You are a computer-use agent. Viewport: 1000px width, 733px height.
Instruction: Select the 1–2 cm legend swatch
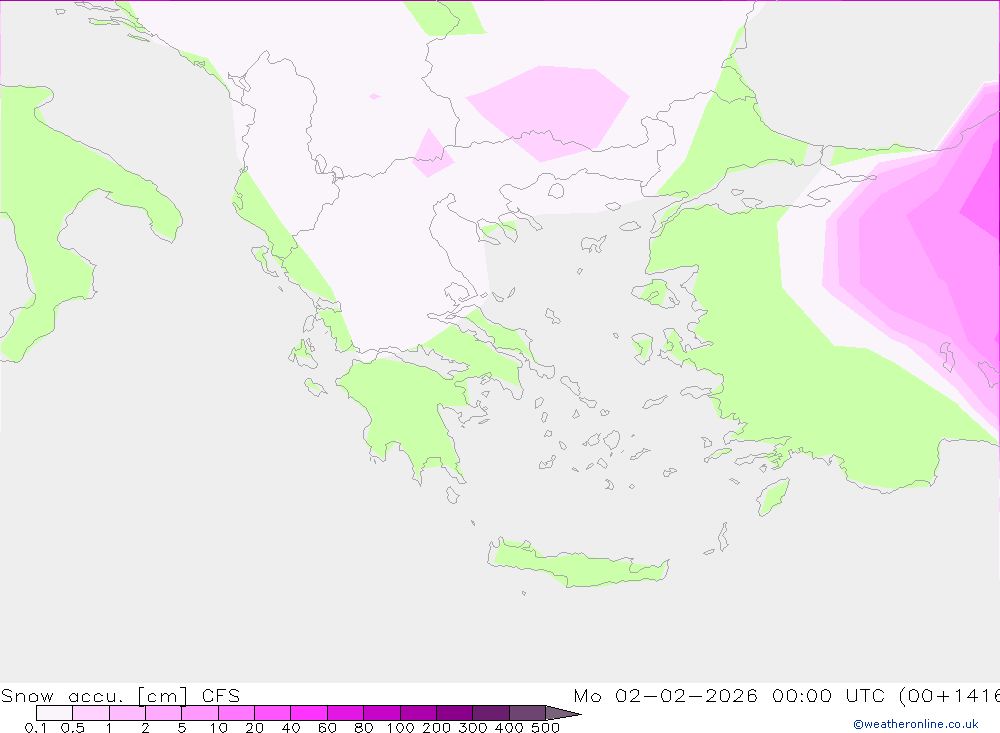[127, 713]
